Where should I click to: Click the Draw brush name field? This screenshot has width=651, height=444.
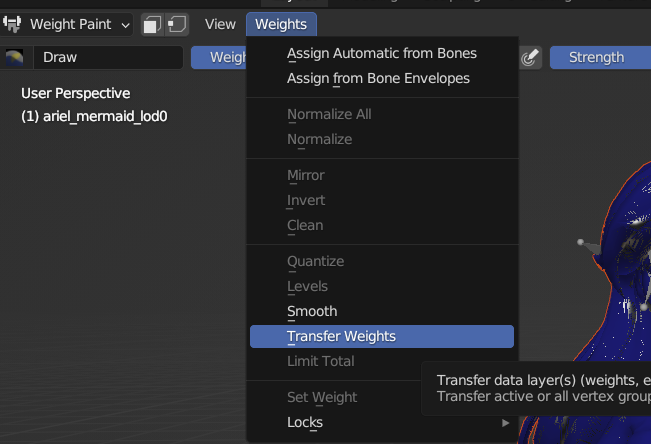coord(108,57)
